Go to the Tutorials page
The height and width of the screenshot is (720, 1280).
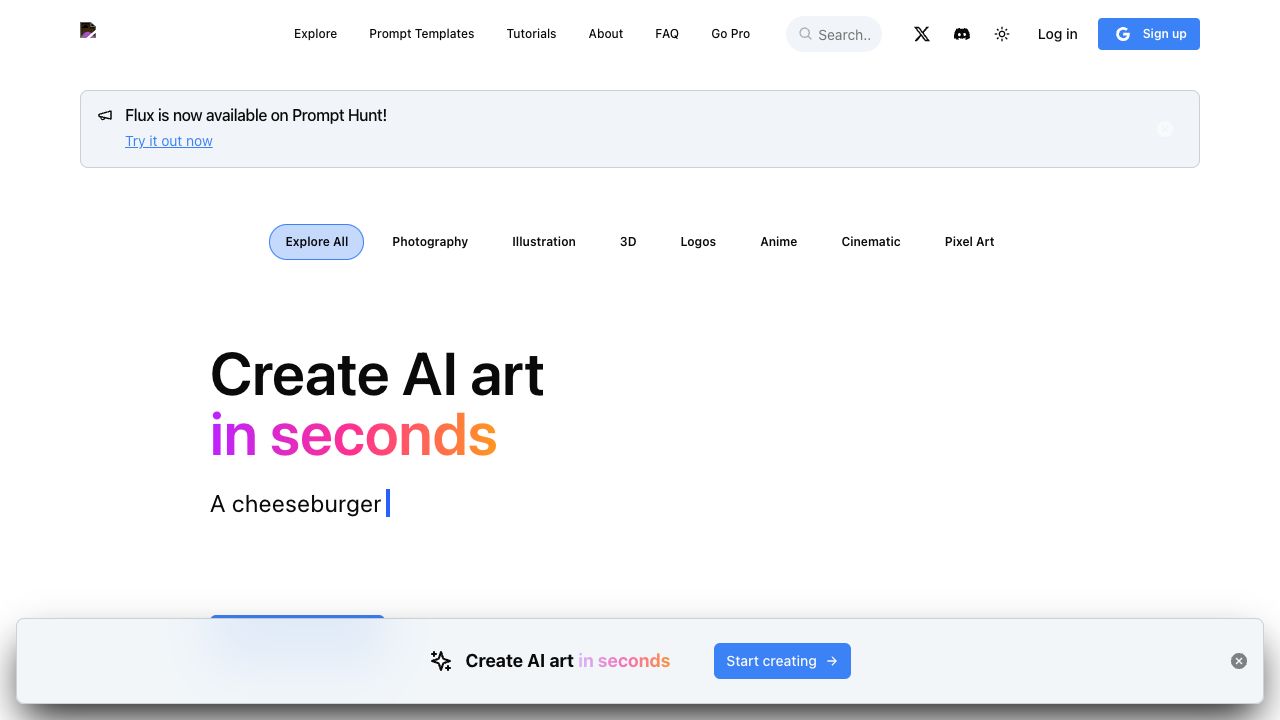531,34
